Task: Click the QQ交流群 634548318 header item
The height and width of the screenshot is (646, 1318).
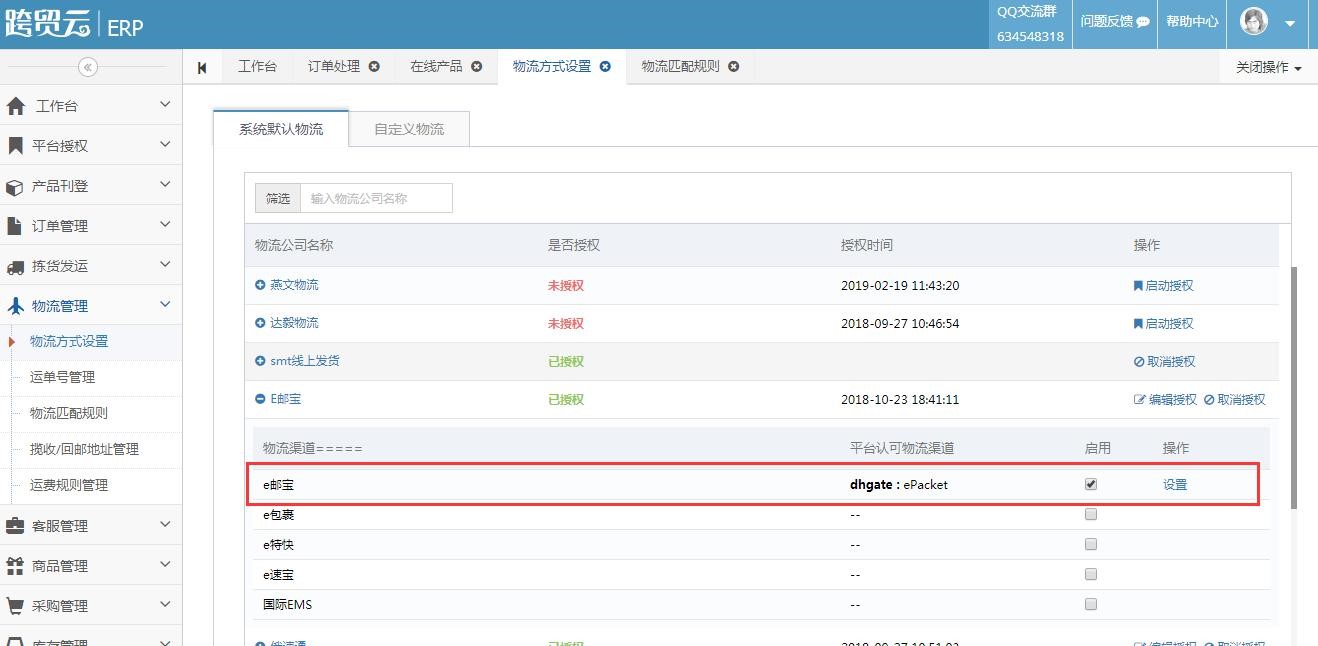Action: click(1030, 24)
